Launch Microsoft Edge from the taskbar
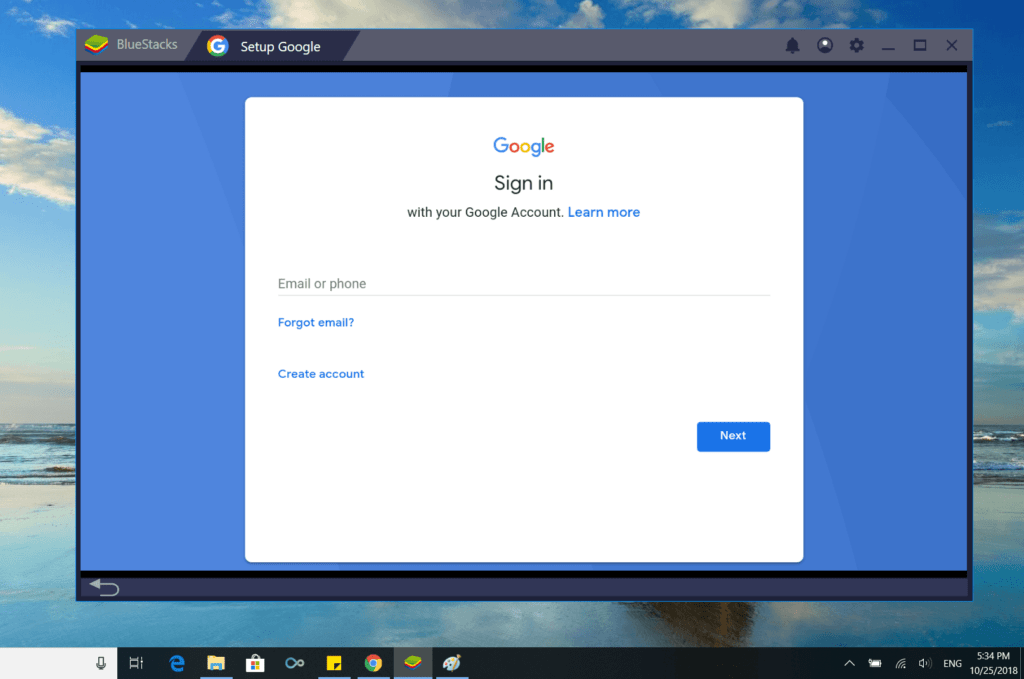This screenshot has width=1024, height=679. pos(177,663)
